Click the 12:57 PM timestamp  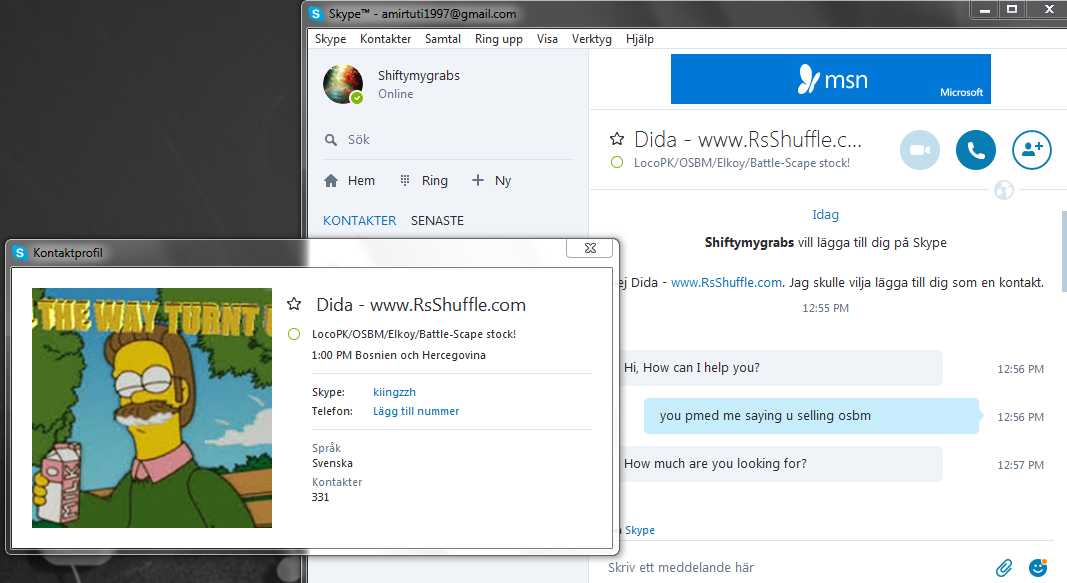point(1020,465)
